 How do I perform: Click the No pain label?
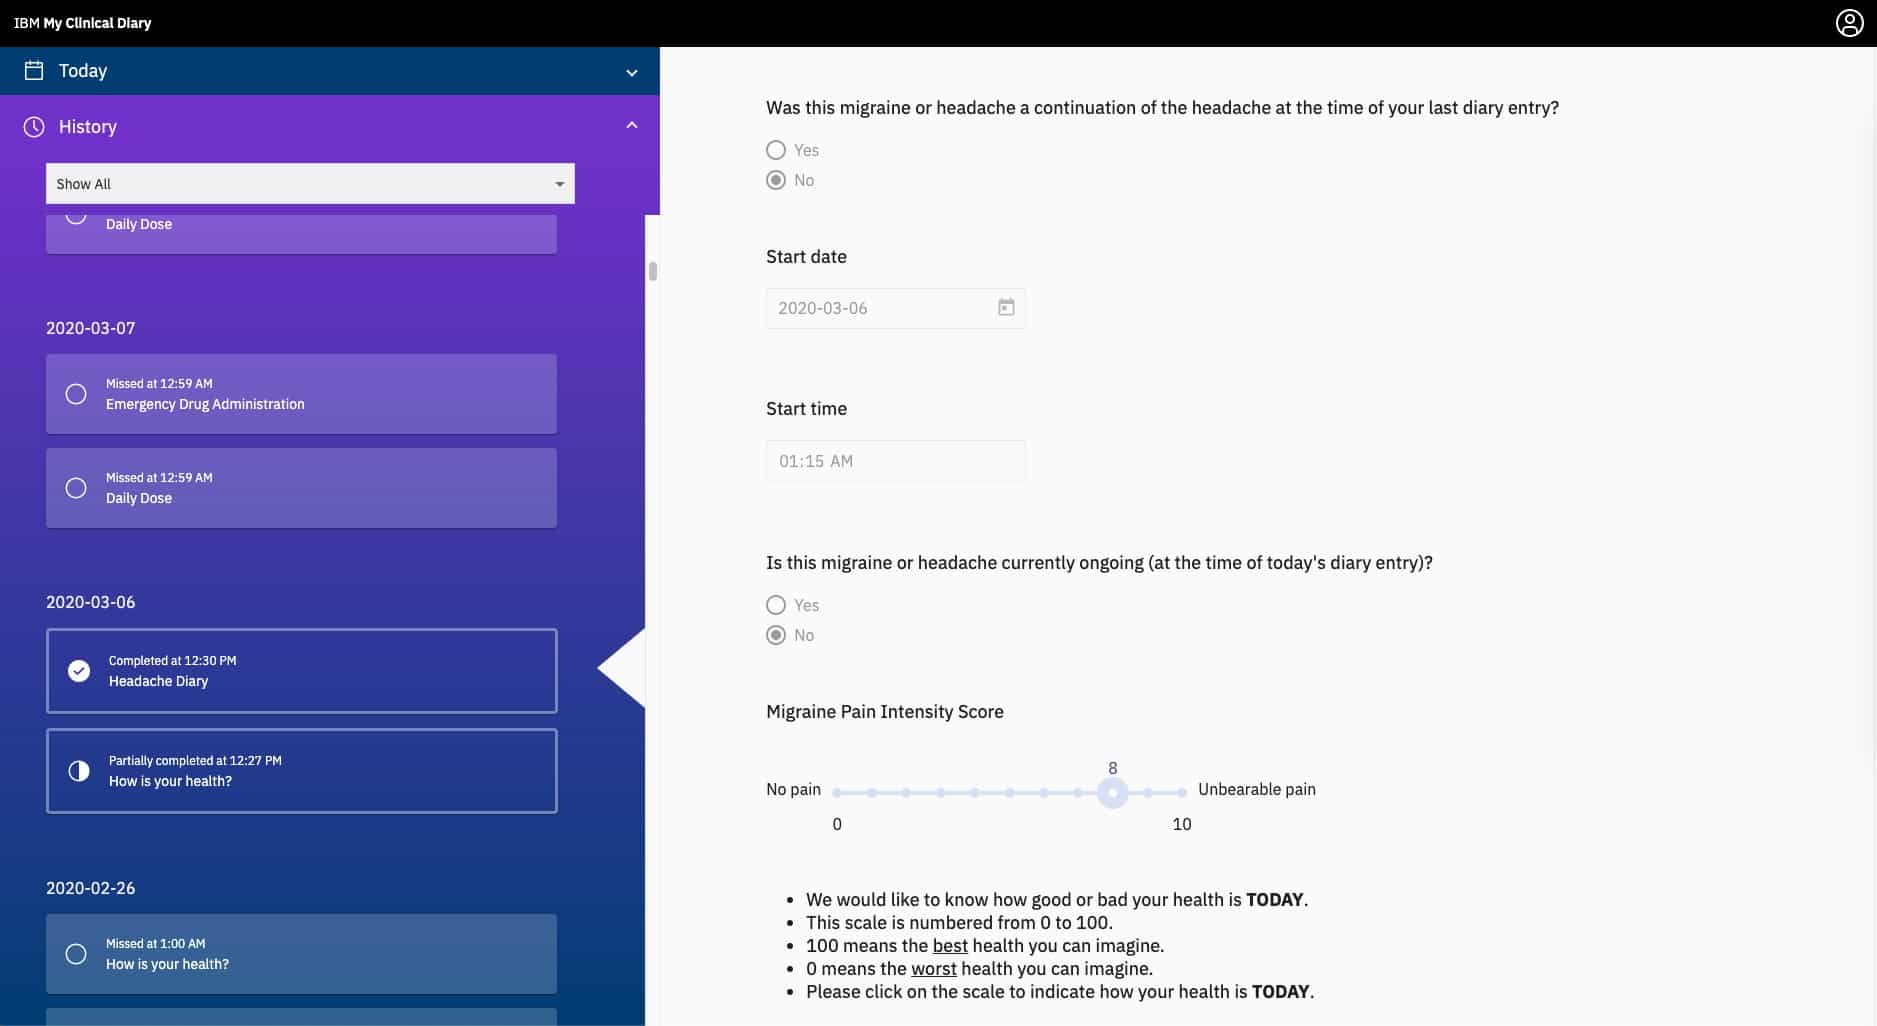[x=793, y=789]
